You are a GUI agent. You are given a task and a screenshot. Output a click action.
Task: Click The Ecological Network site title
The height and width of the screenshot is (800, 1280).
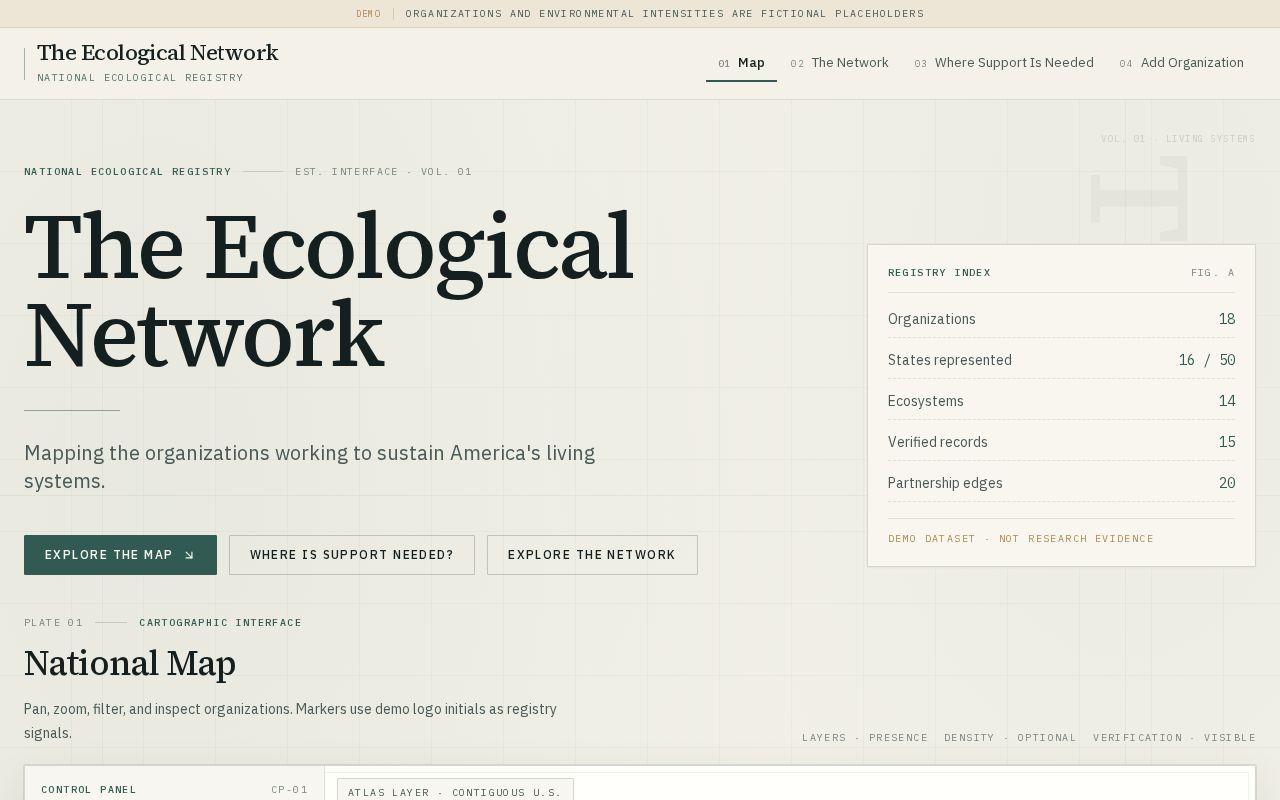click(x=158, y=53)
